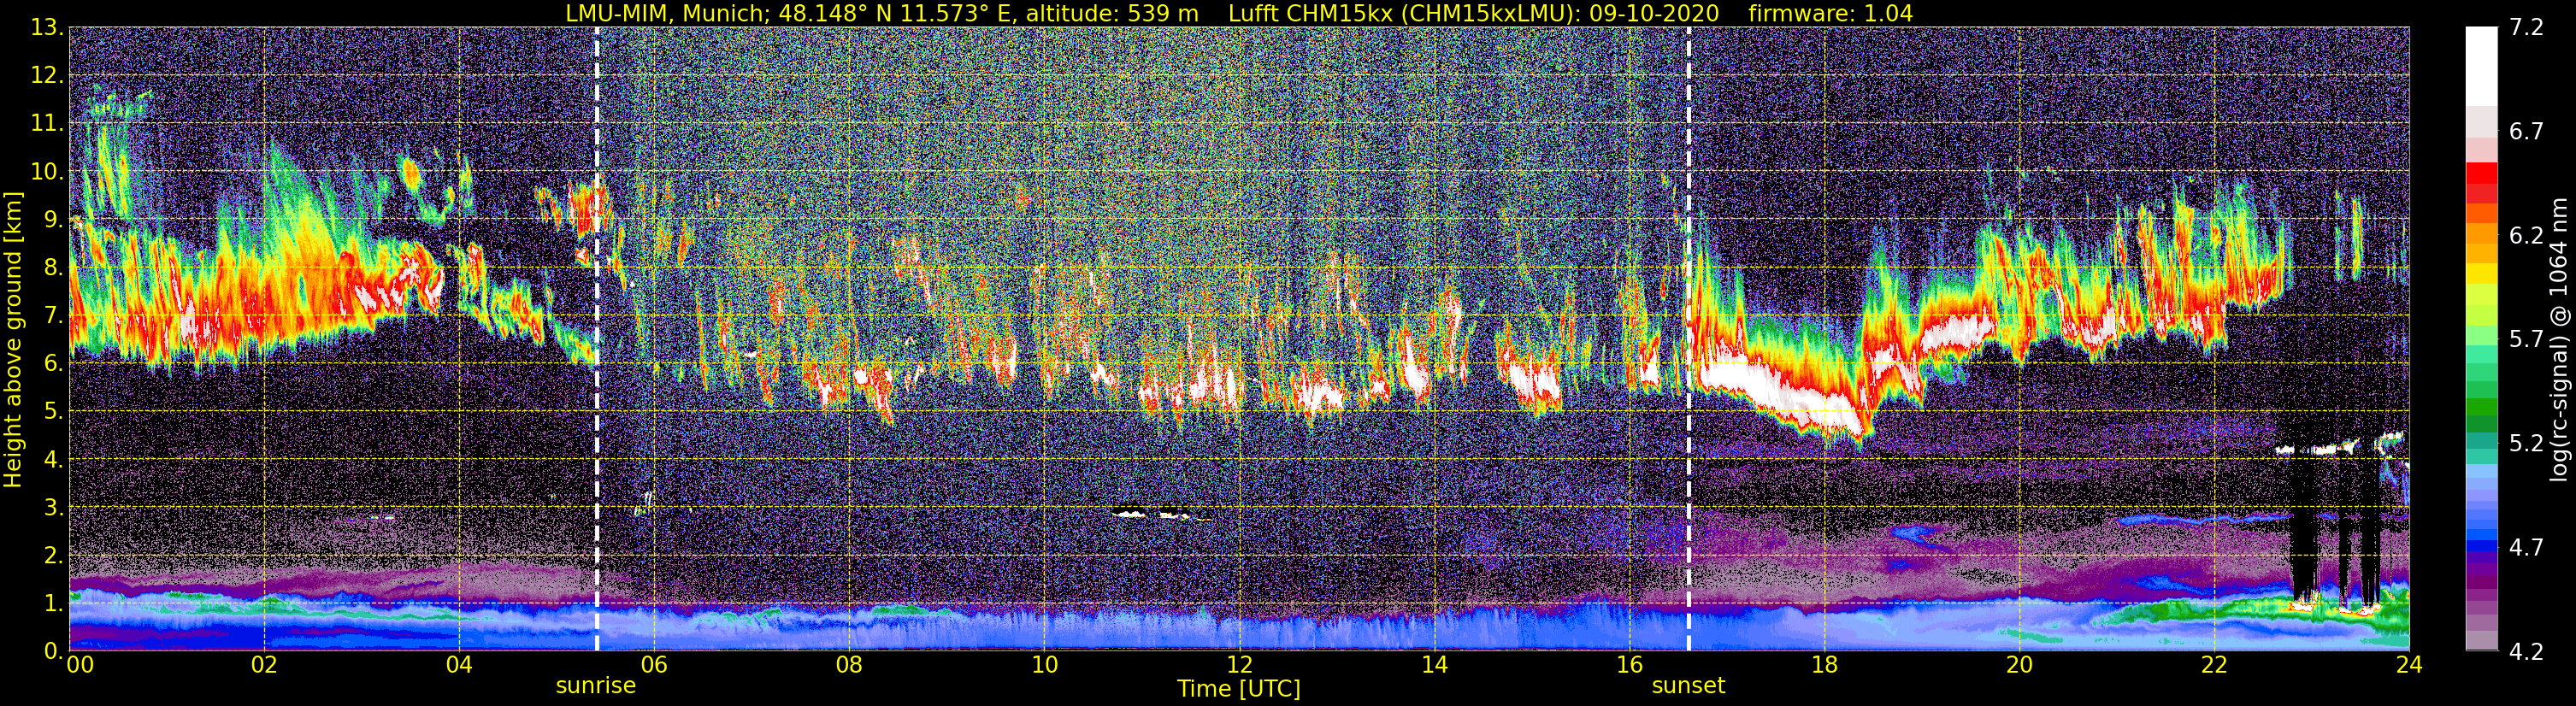Click the '7.' height axis tick label
Screen dimensions: 2576x706
pos(53,316)
